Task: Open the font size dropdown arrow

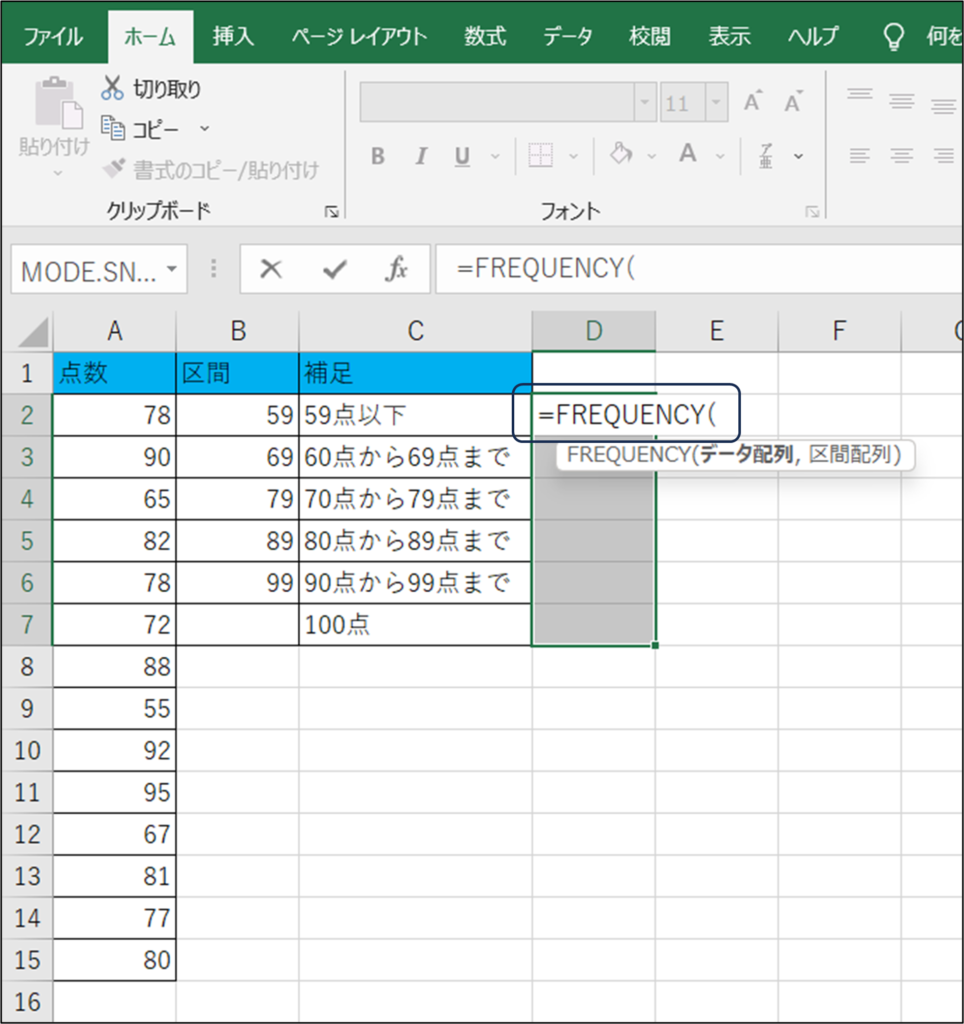Action: coord(716,101)
